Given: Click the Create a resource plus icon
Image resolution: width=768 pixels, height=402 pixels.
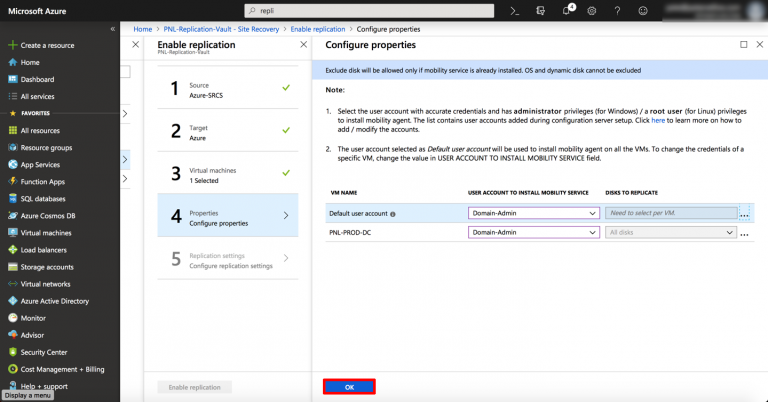Looking at the screenshot, I should click(13, 45).
